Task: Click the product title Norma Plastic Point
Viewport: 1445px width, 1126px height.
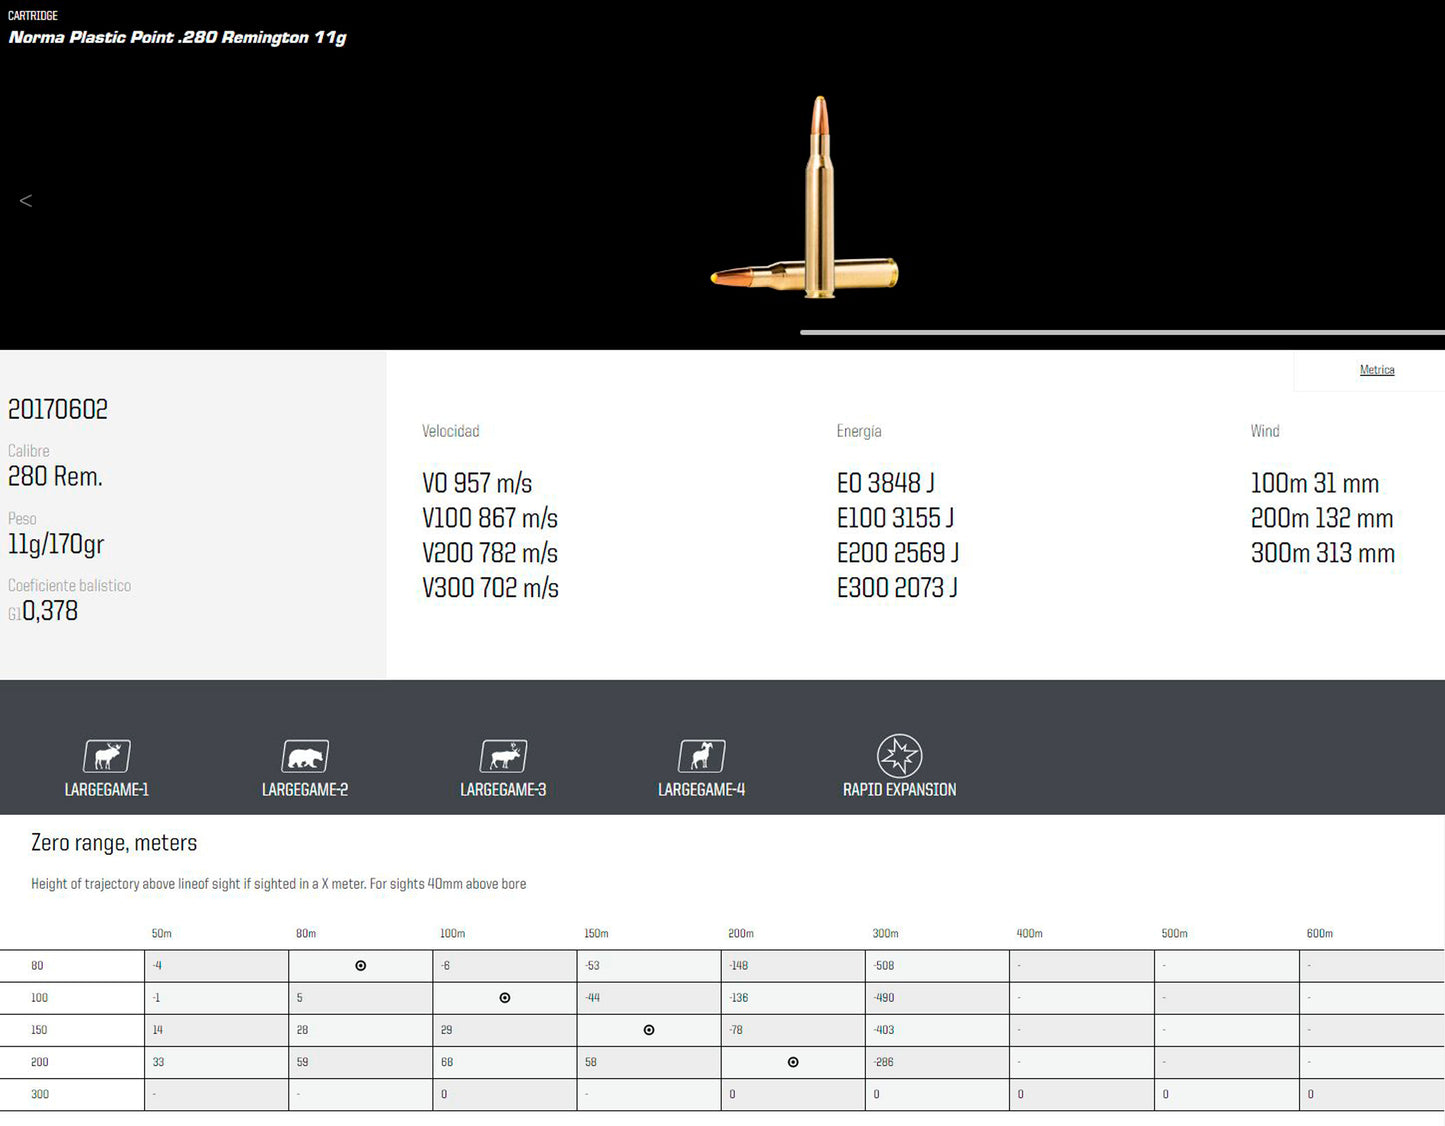Action: [x=177, y=38]
